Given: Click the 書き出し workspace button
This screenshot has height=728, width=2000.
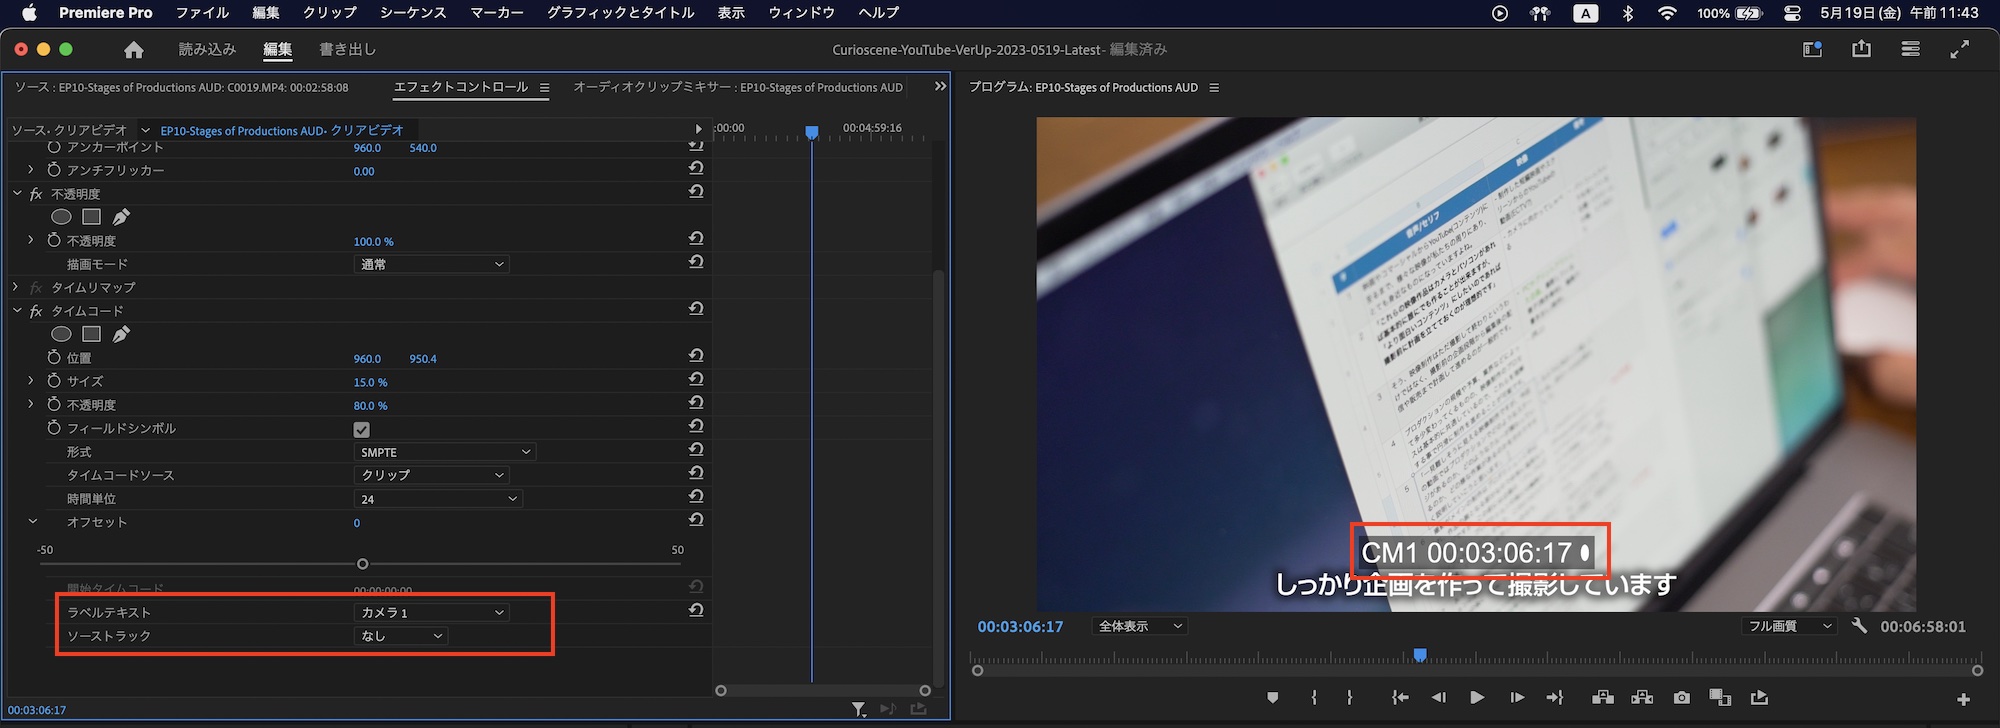Looking at the screenshot, I should click(347, 49).
